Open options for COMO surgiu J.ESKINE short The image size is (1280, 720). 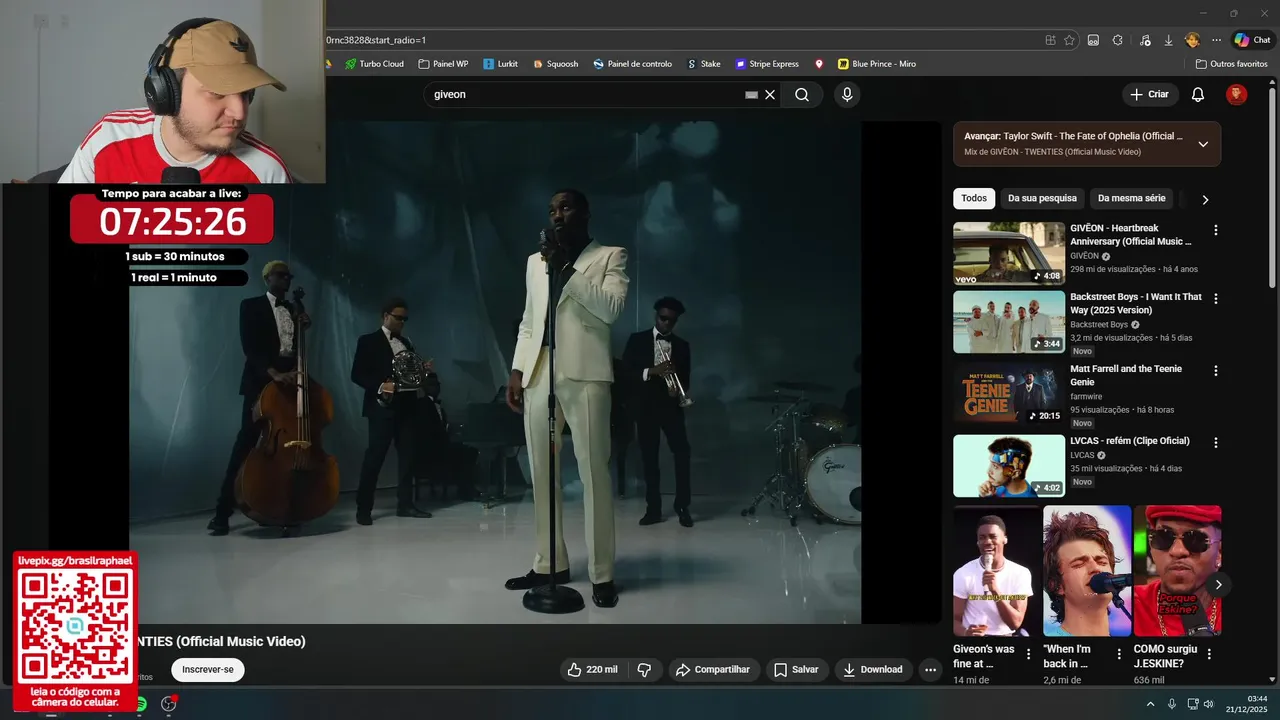pos(1209,655)
